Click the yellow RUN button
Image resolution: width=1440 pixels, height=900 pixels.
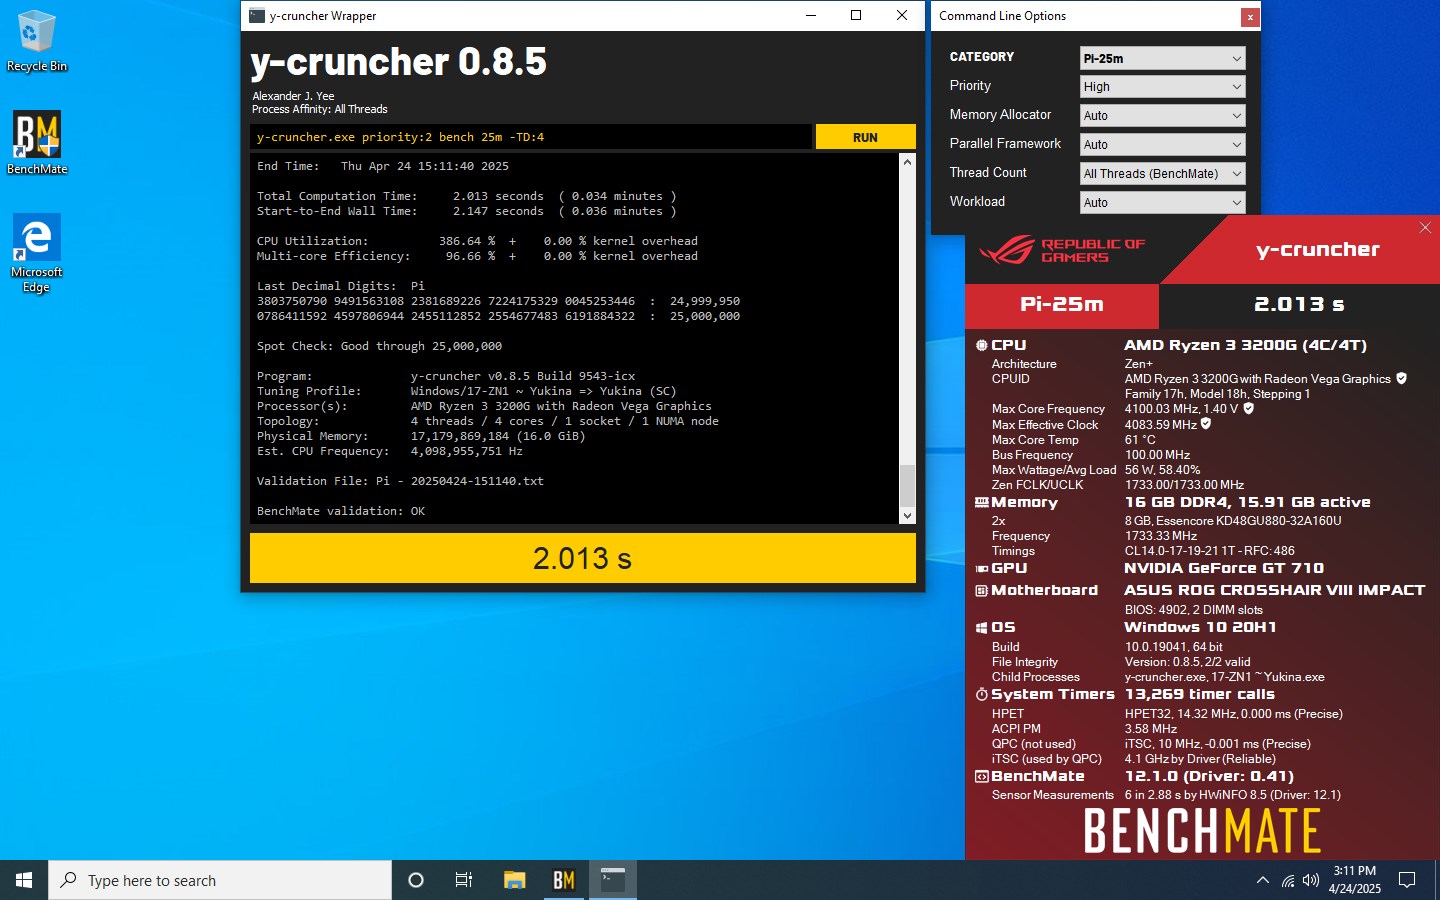coord(865,137)
